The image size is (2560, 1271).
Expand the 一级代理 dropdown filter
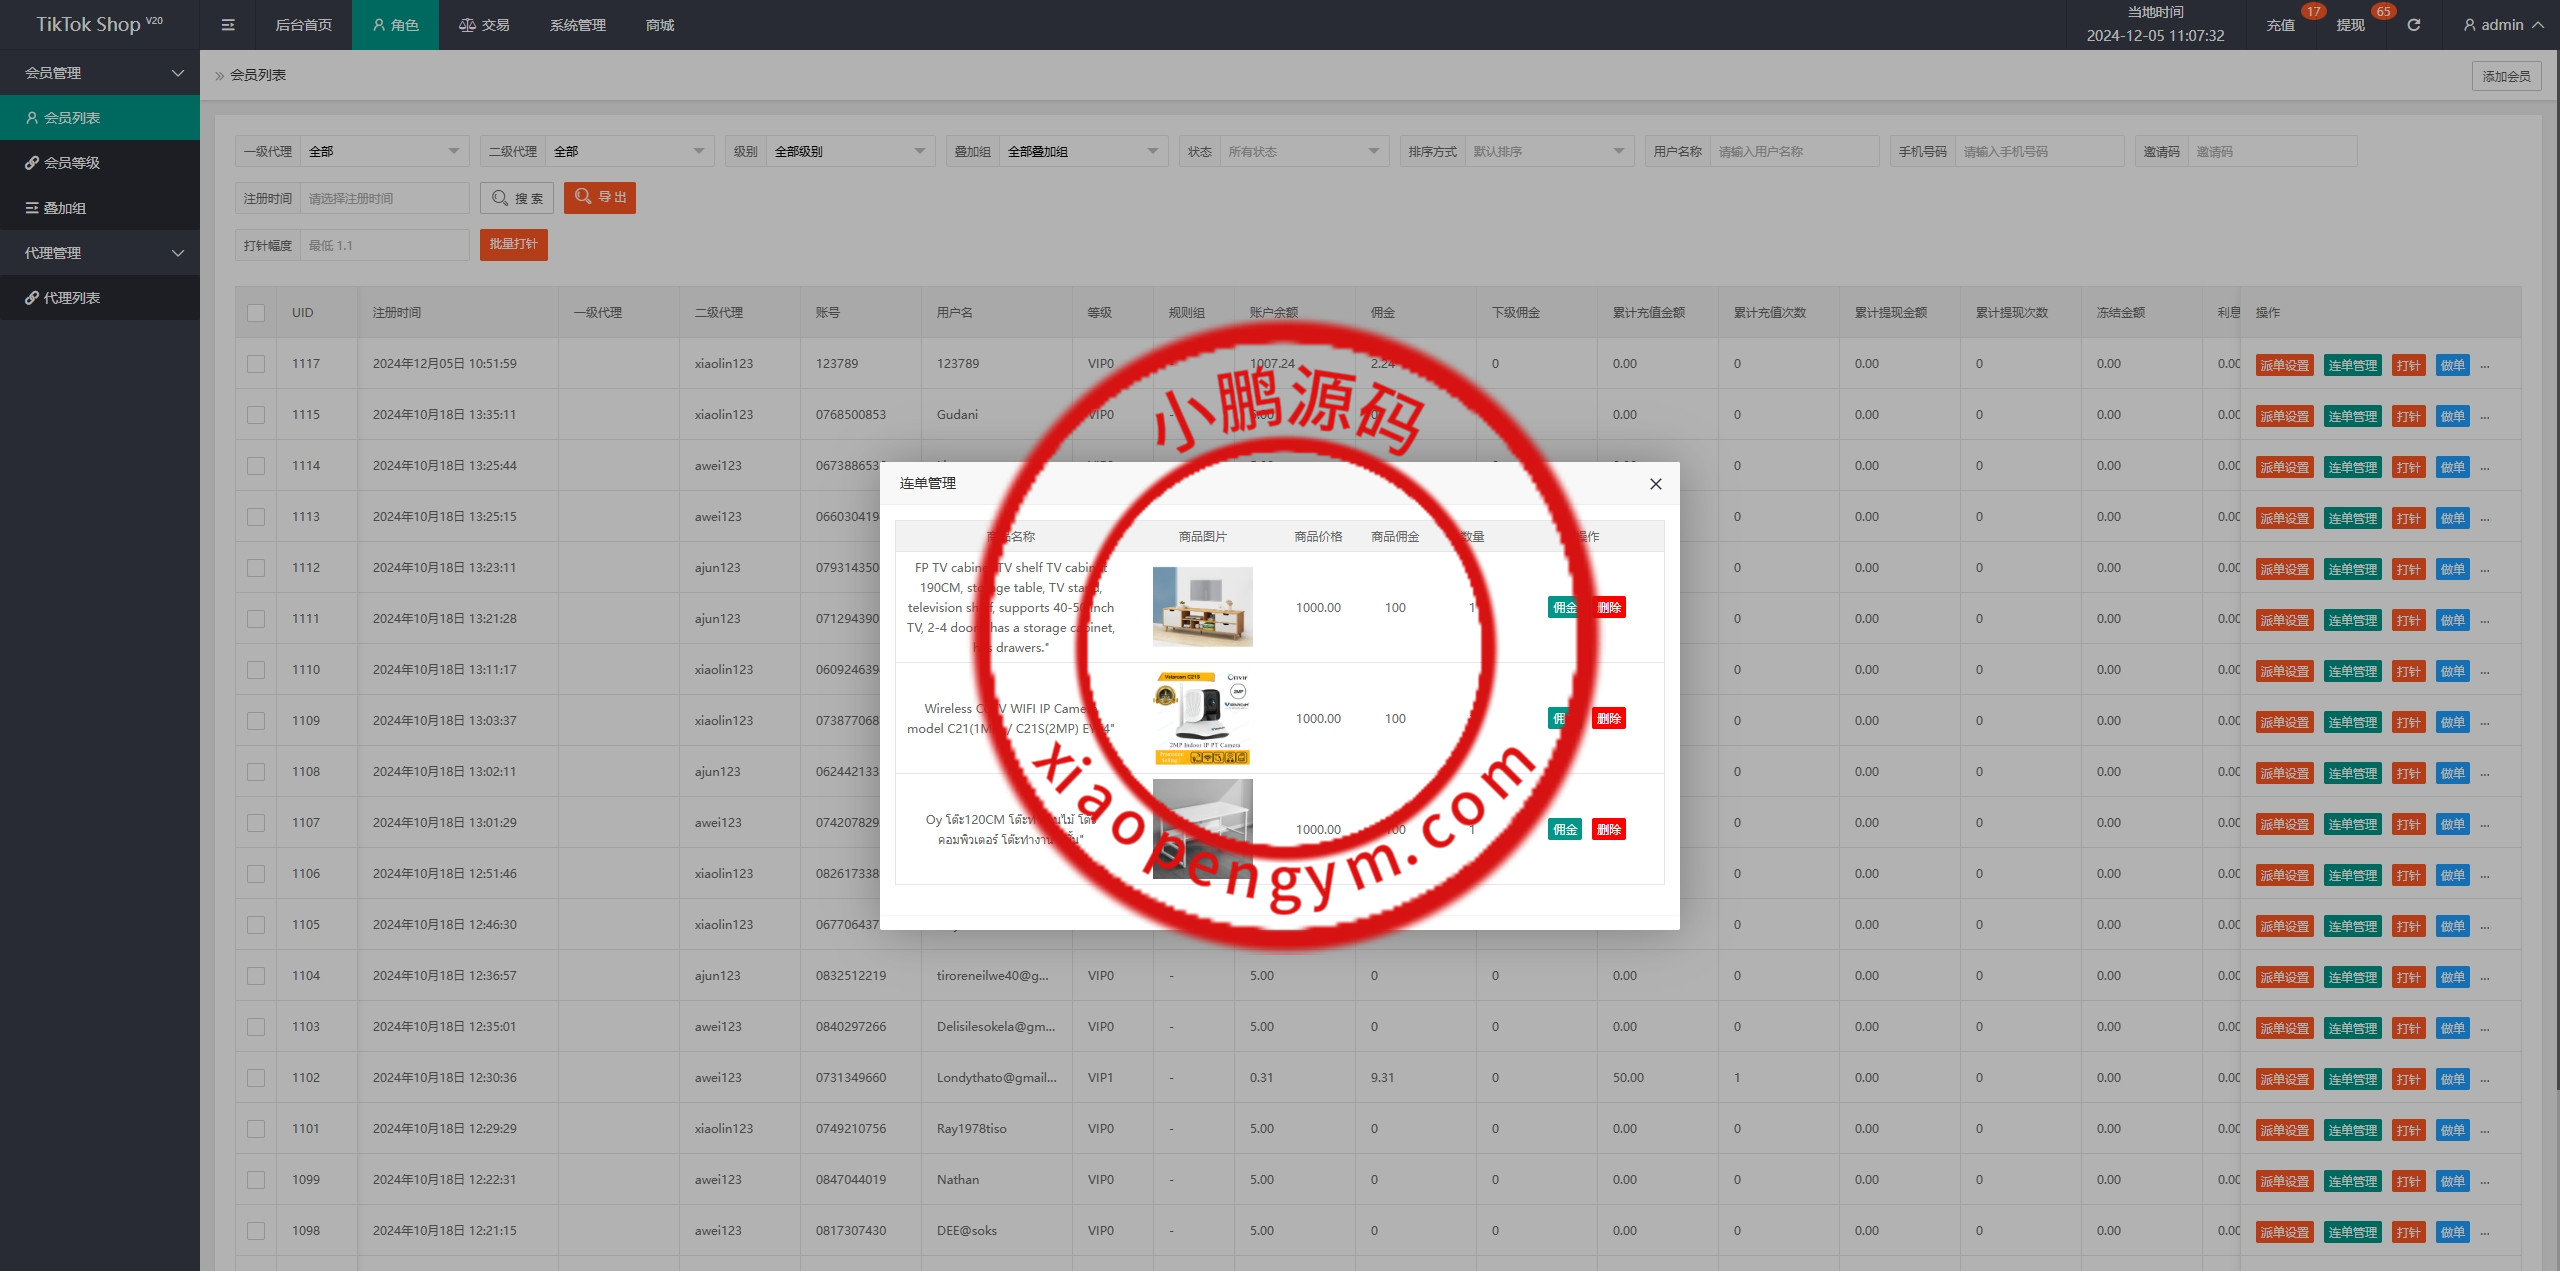385,152
